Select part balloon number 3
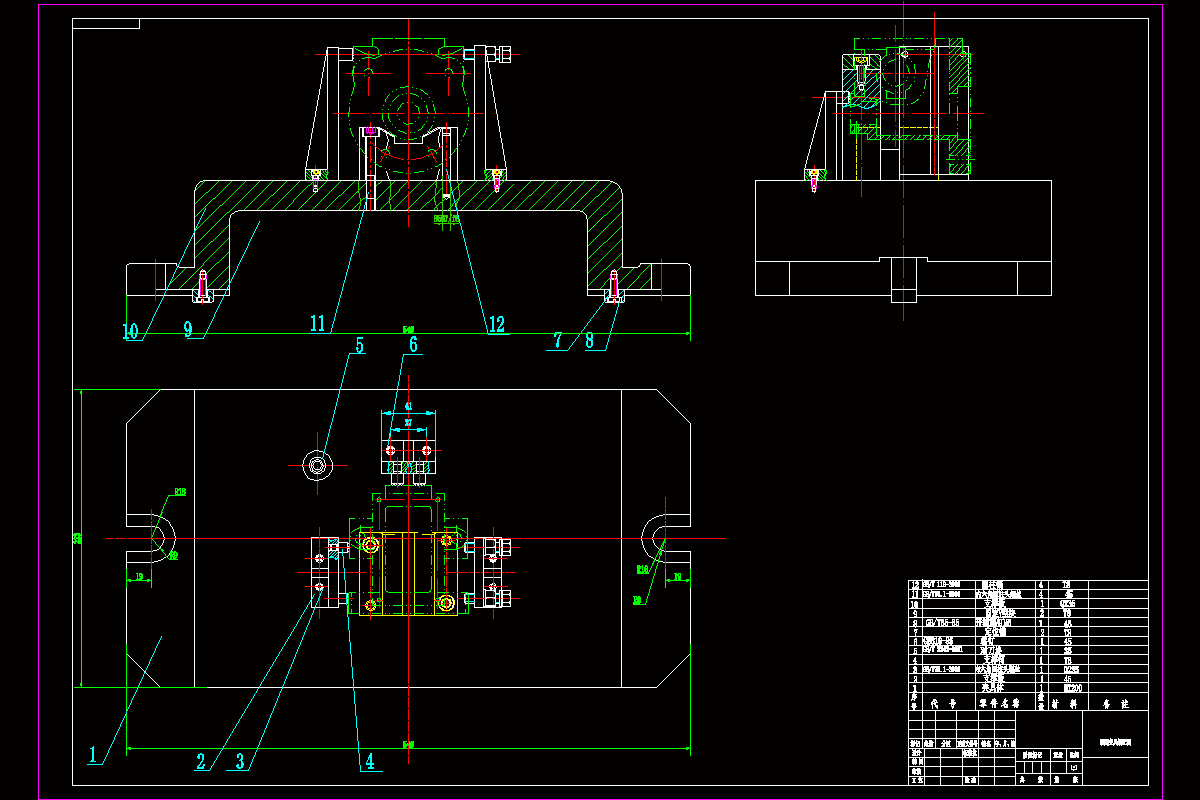 239,761
